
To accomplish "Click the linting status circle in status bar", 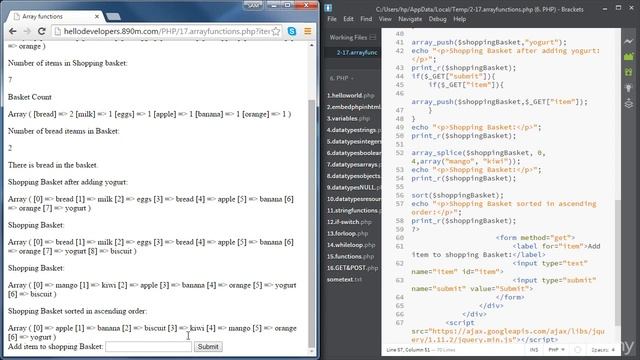I will point(578,350).
